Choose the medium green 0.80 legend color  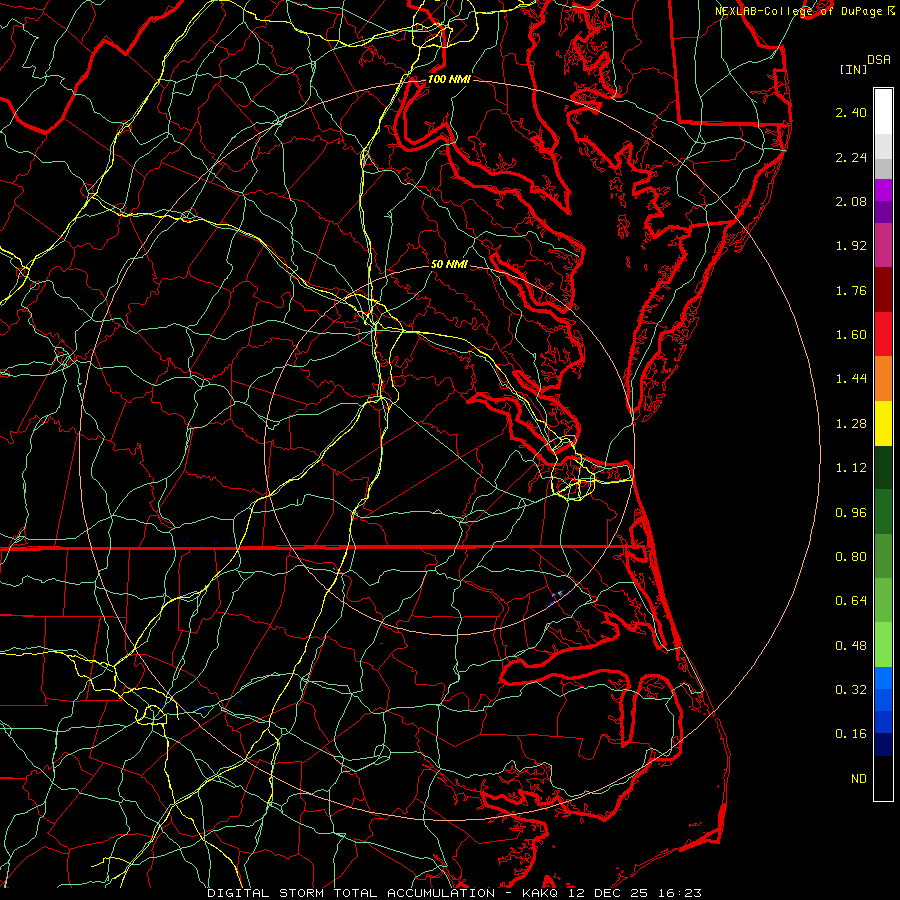pyautogui.click(x=883, y=556)
